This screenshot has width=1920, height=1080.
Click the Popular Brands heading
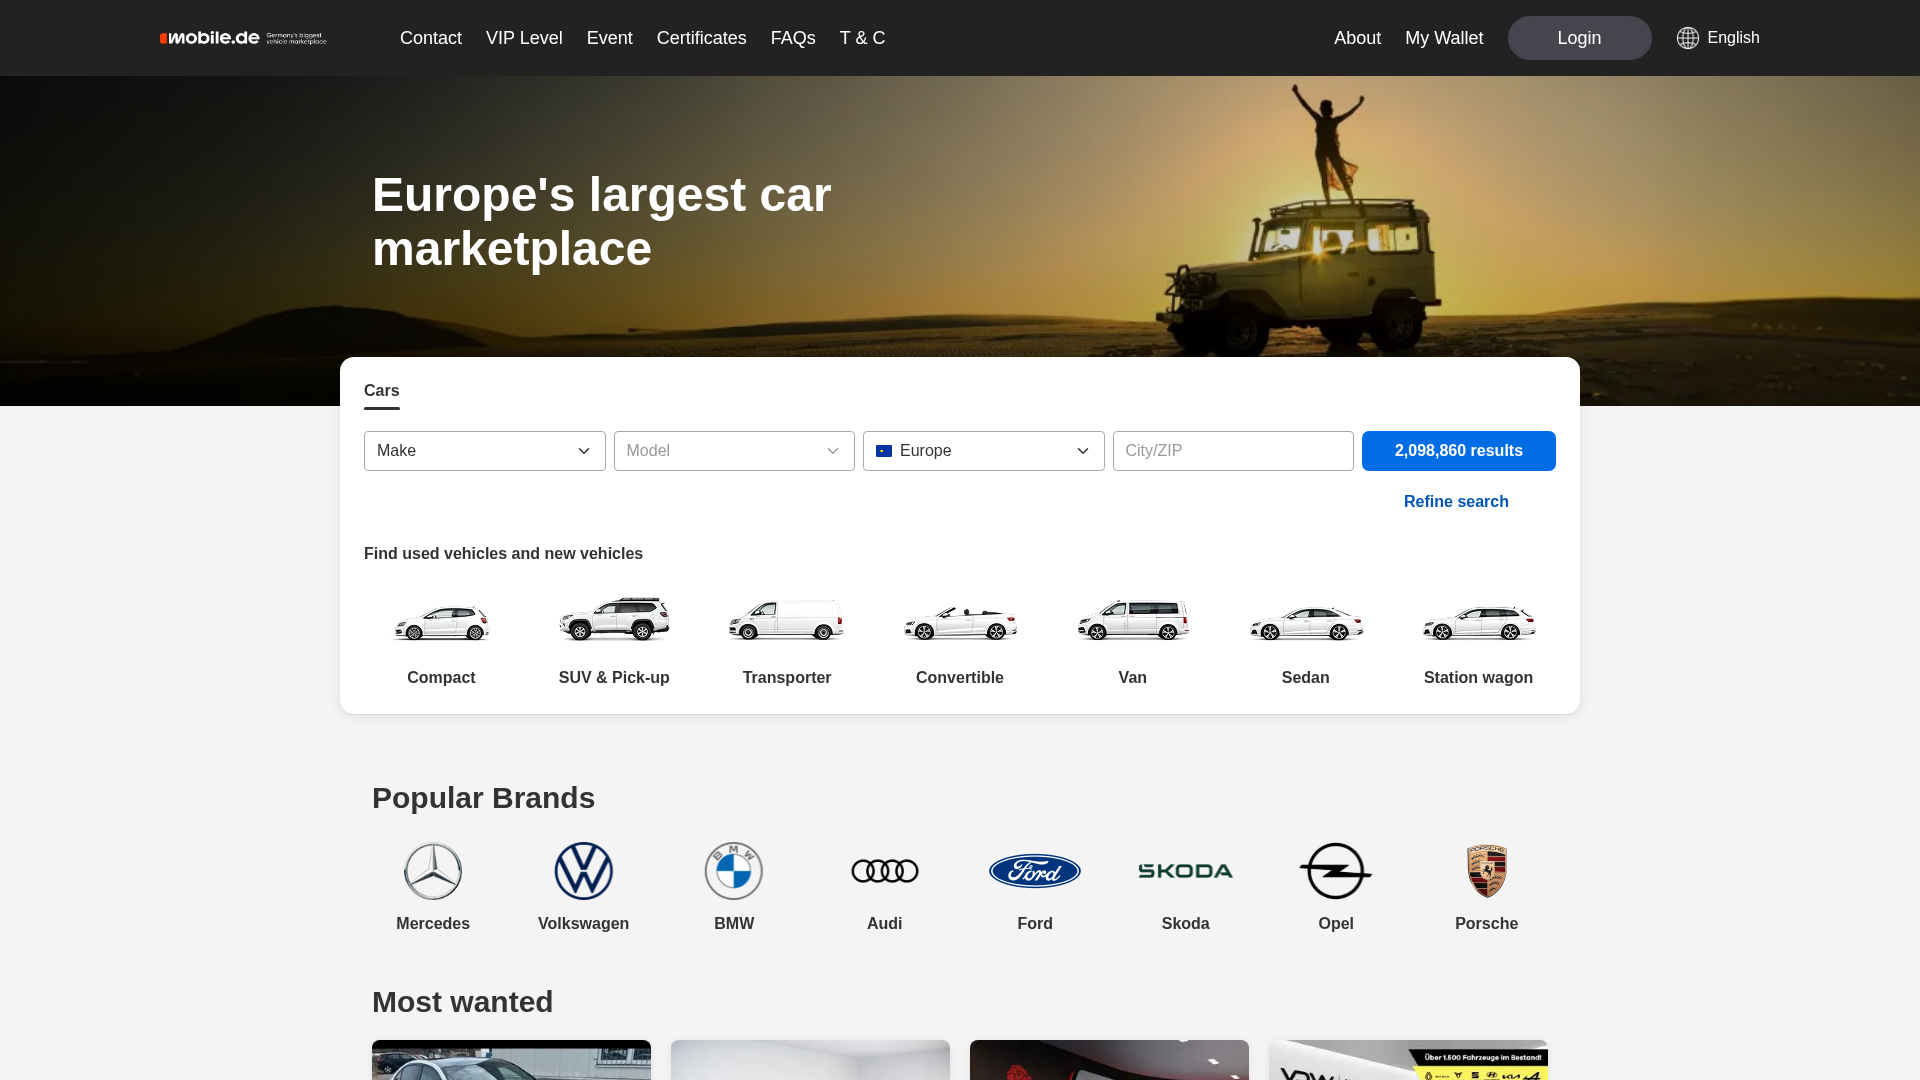tap(484, 798)
